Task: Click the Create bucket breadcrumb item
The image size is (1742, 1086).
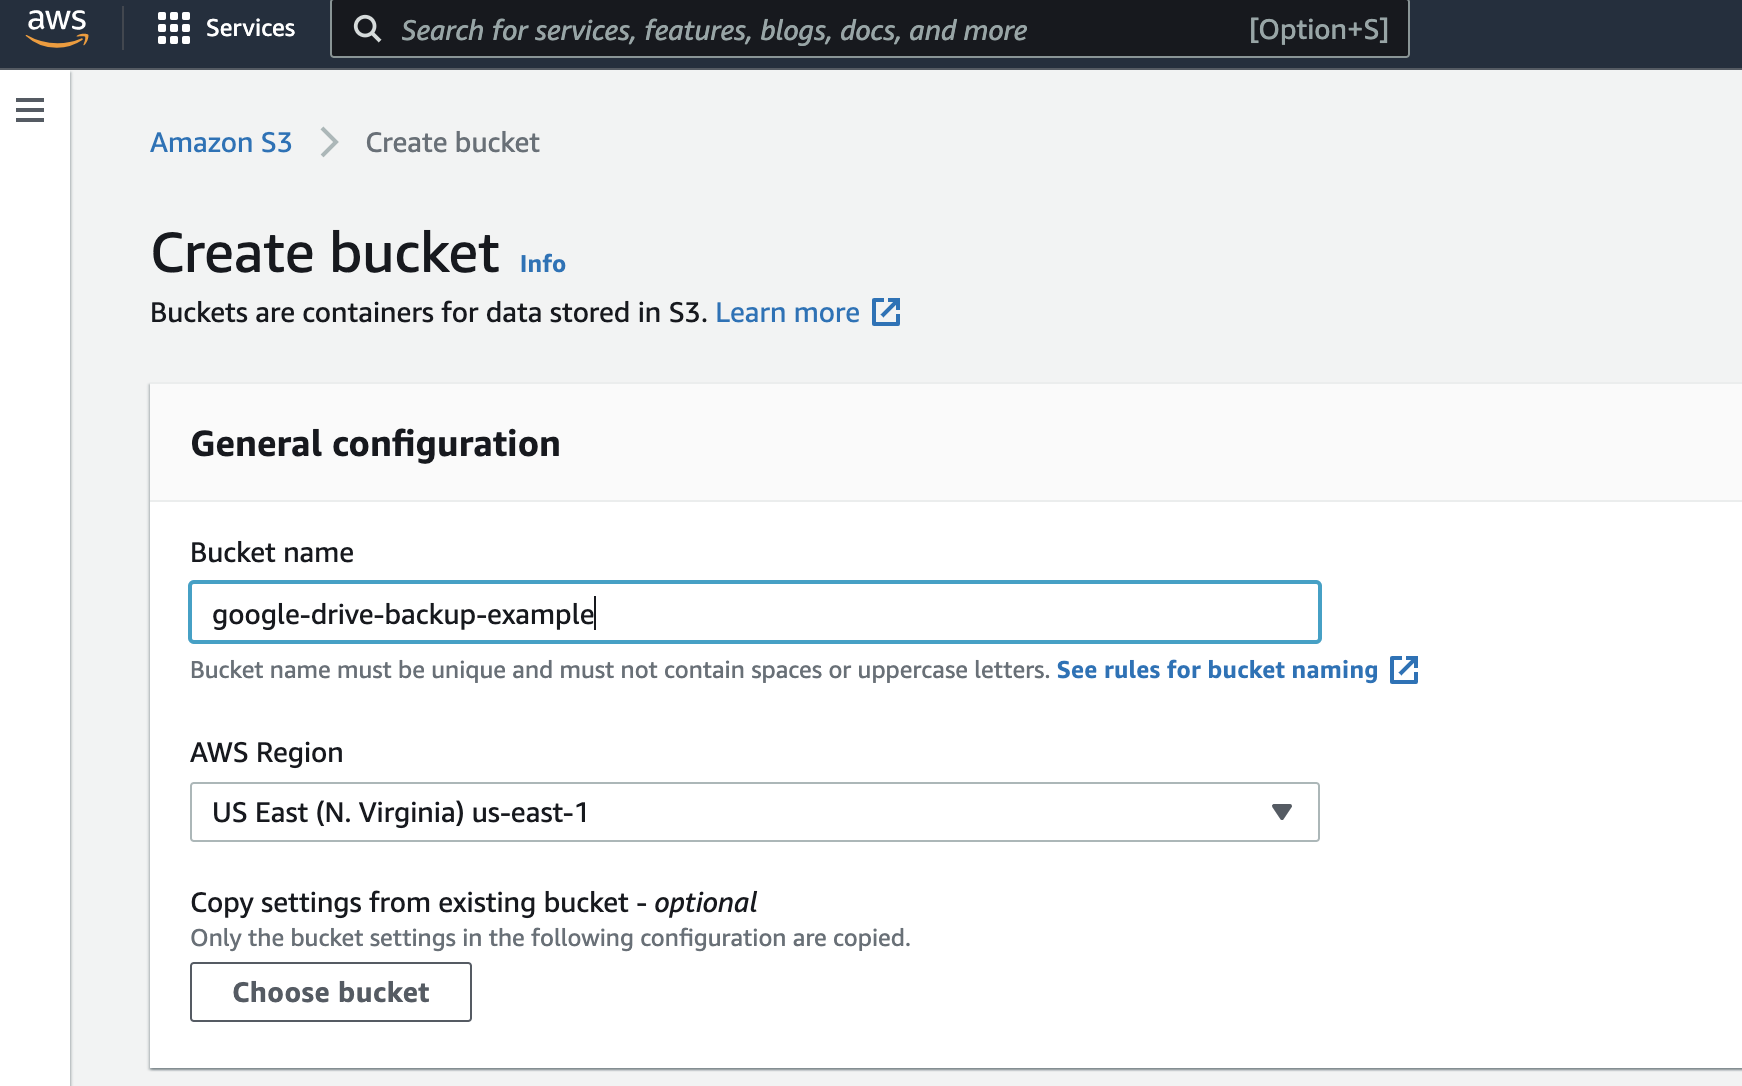Action: coord(452,142)
